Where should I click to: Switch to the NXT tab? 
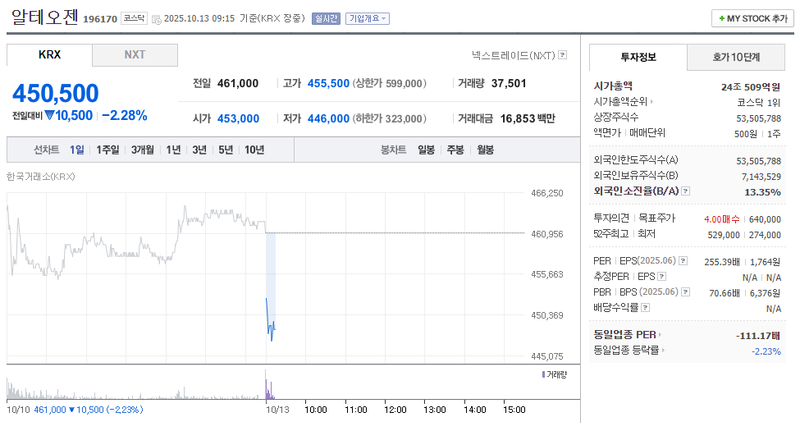134,55
